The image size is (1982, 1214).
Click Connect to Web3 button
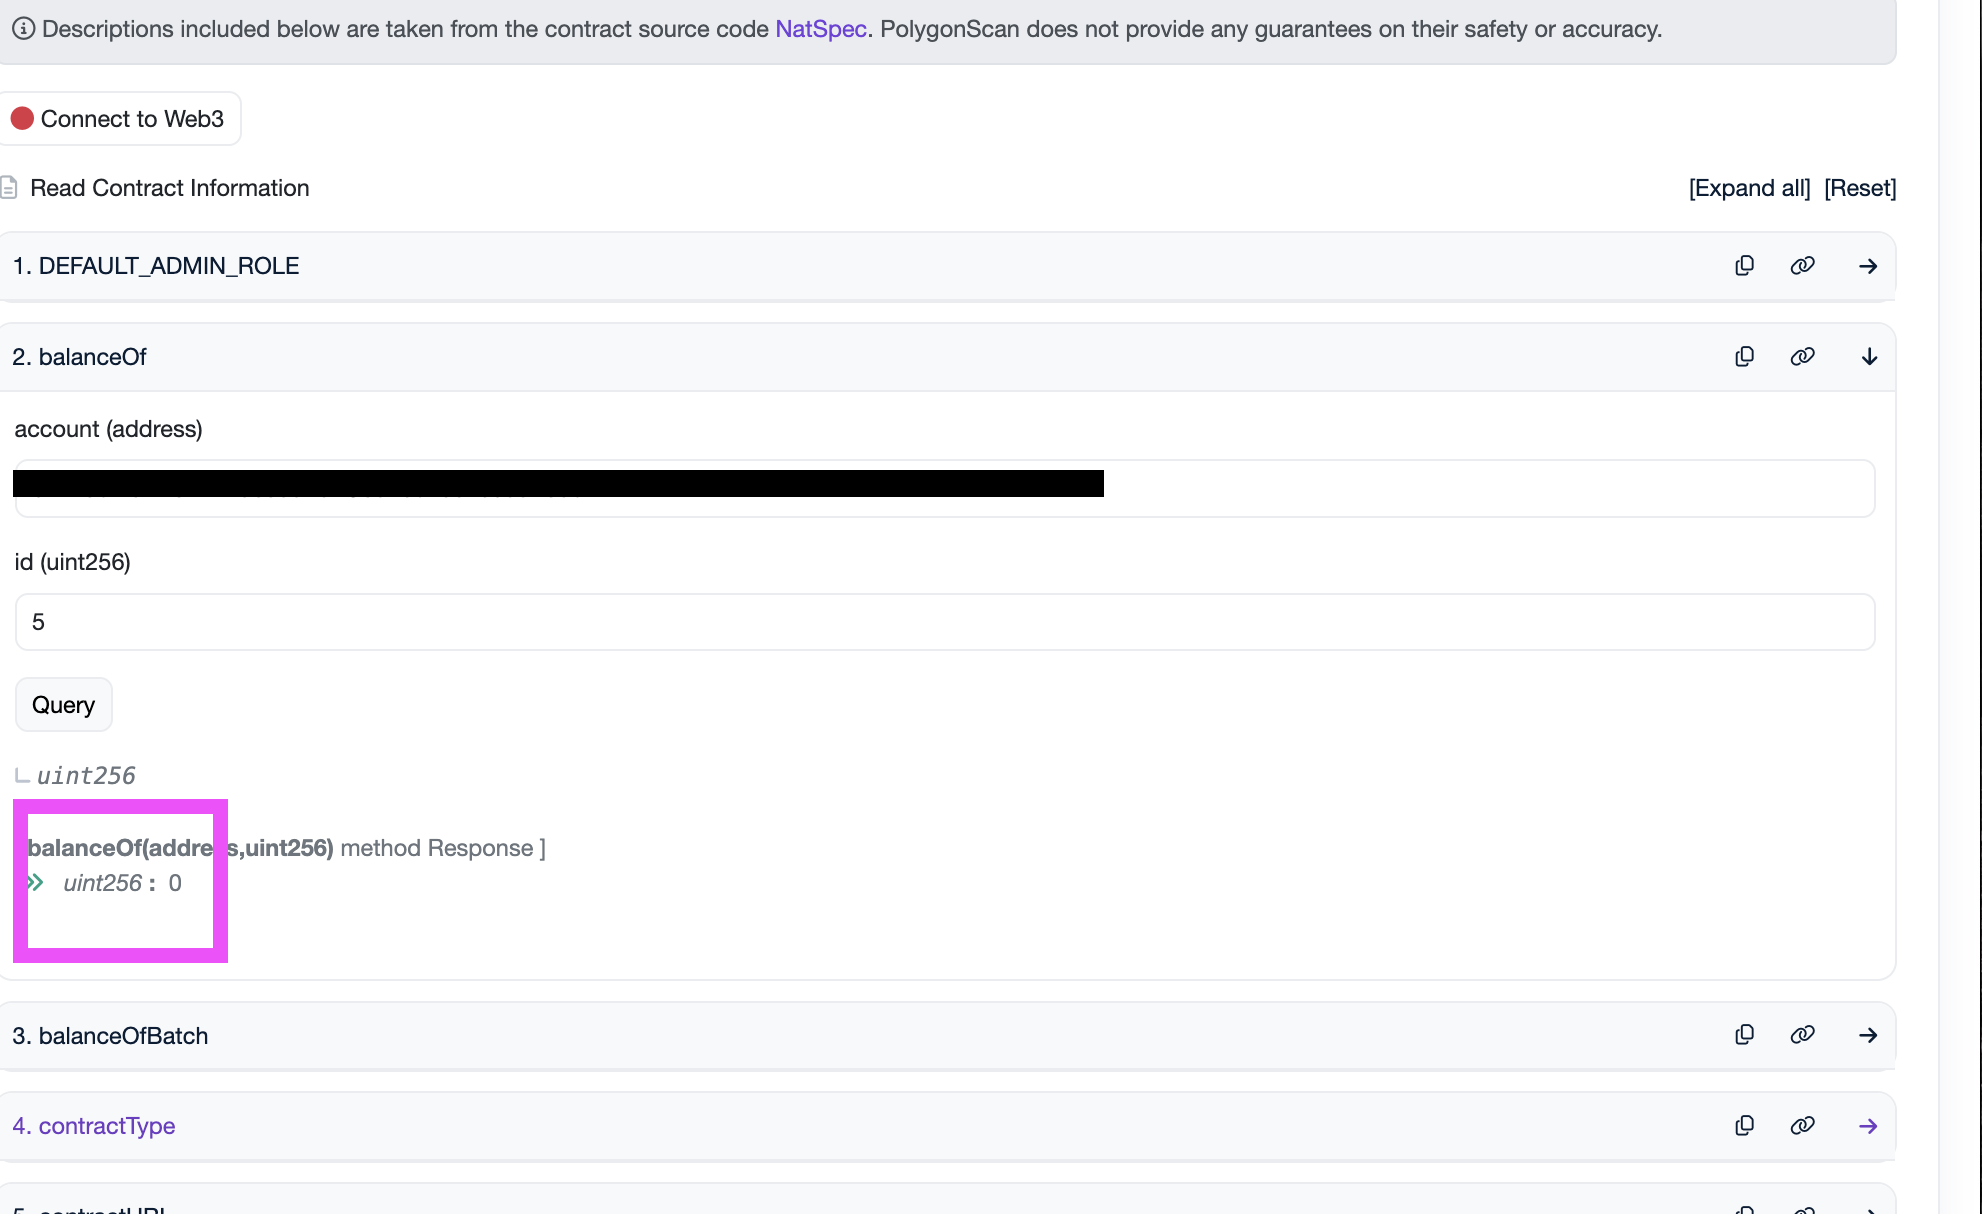[120, 119]
